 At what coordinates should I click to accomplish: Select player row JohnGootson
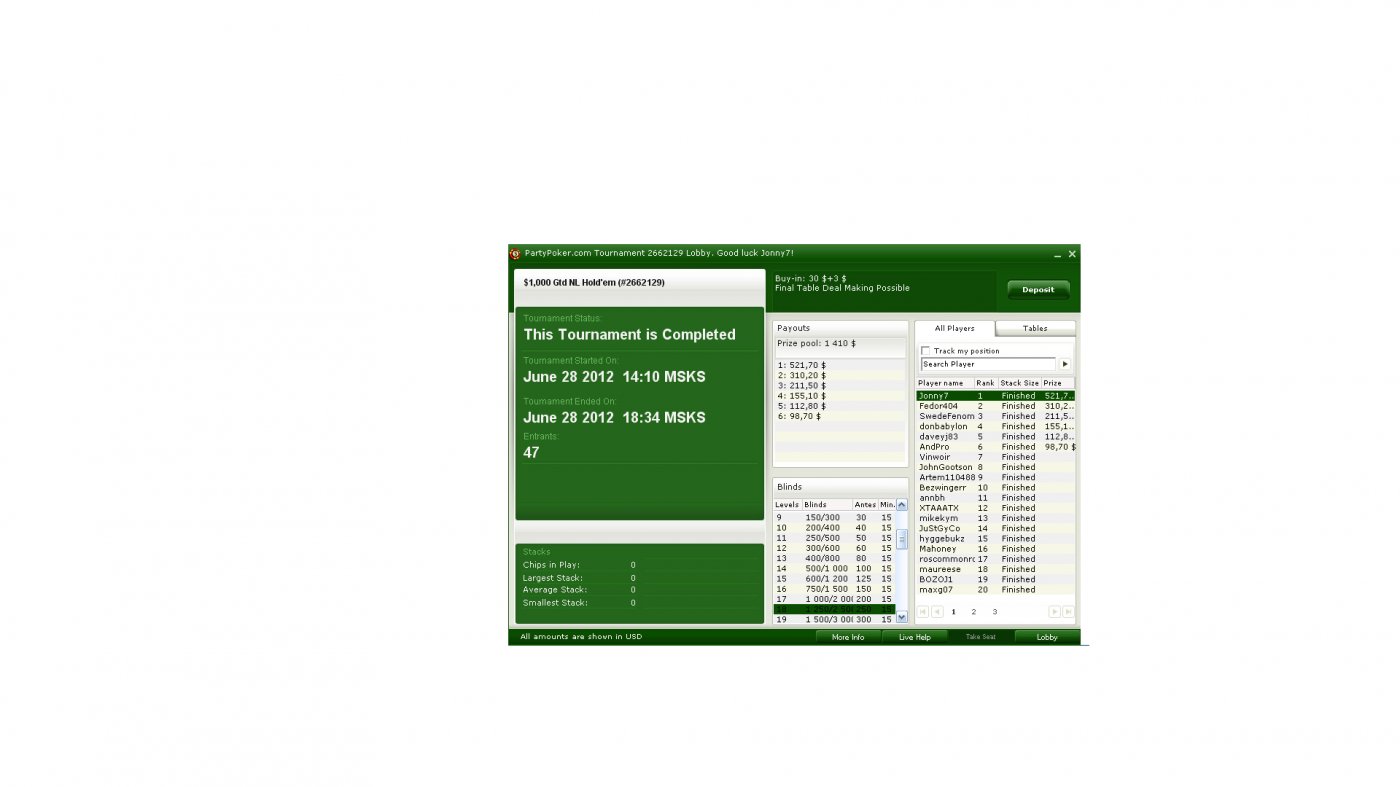[x=996, y=467]
